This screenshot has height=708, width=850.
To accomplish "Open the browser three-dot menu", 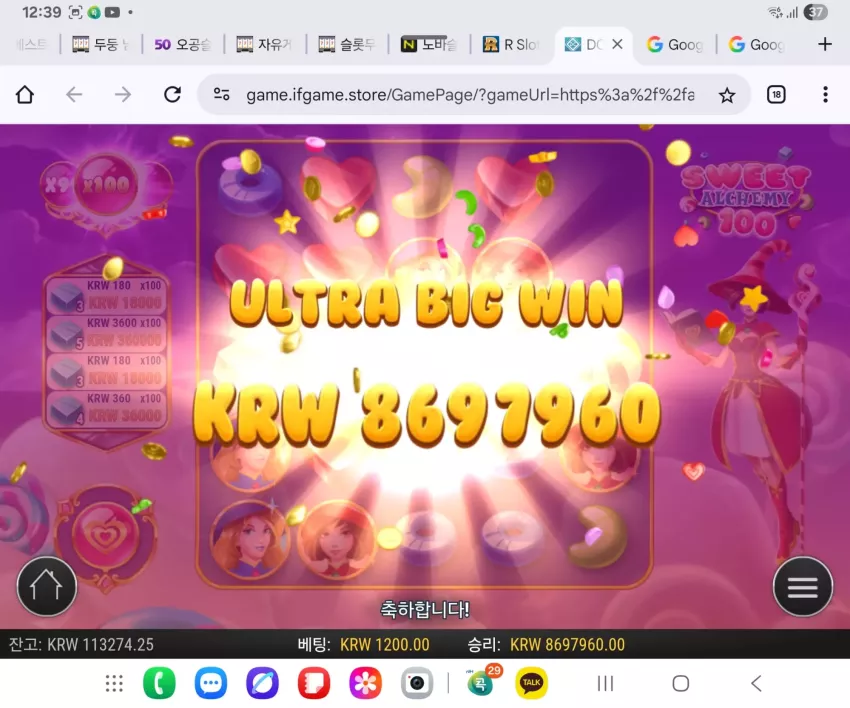I will 825,95.
